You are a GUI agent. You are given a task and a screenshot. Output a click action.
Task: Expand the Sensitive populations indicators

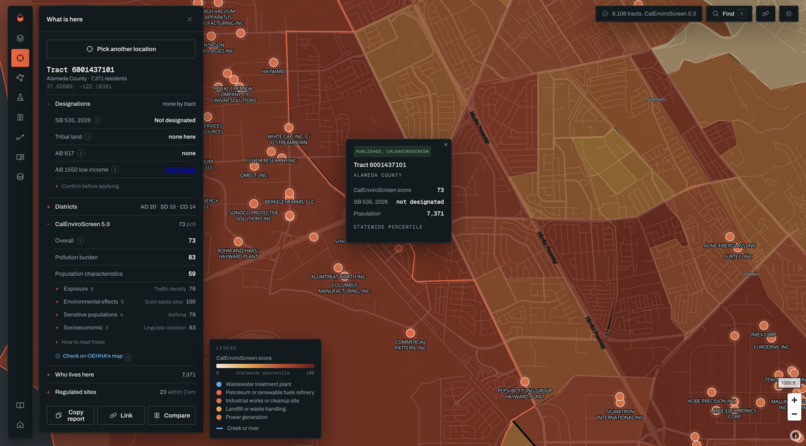coord(125,314)
